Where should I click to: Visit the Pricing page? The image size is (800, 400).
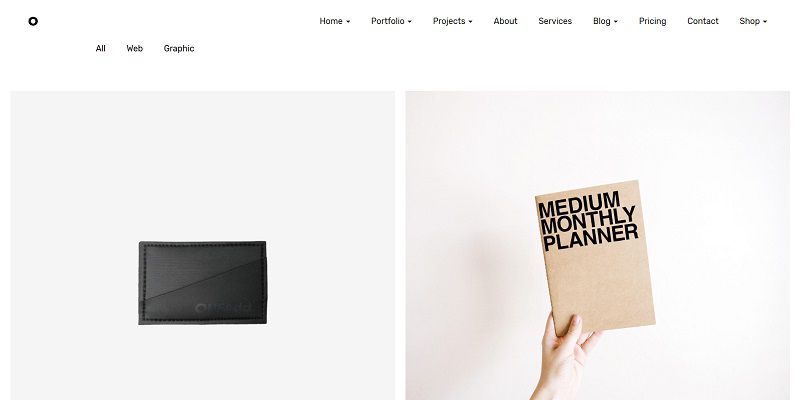click(653, 21)
